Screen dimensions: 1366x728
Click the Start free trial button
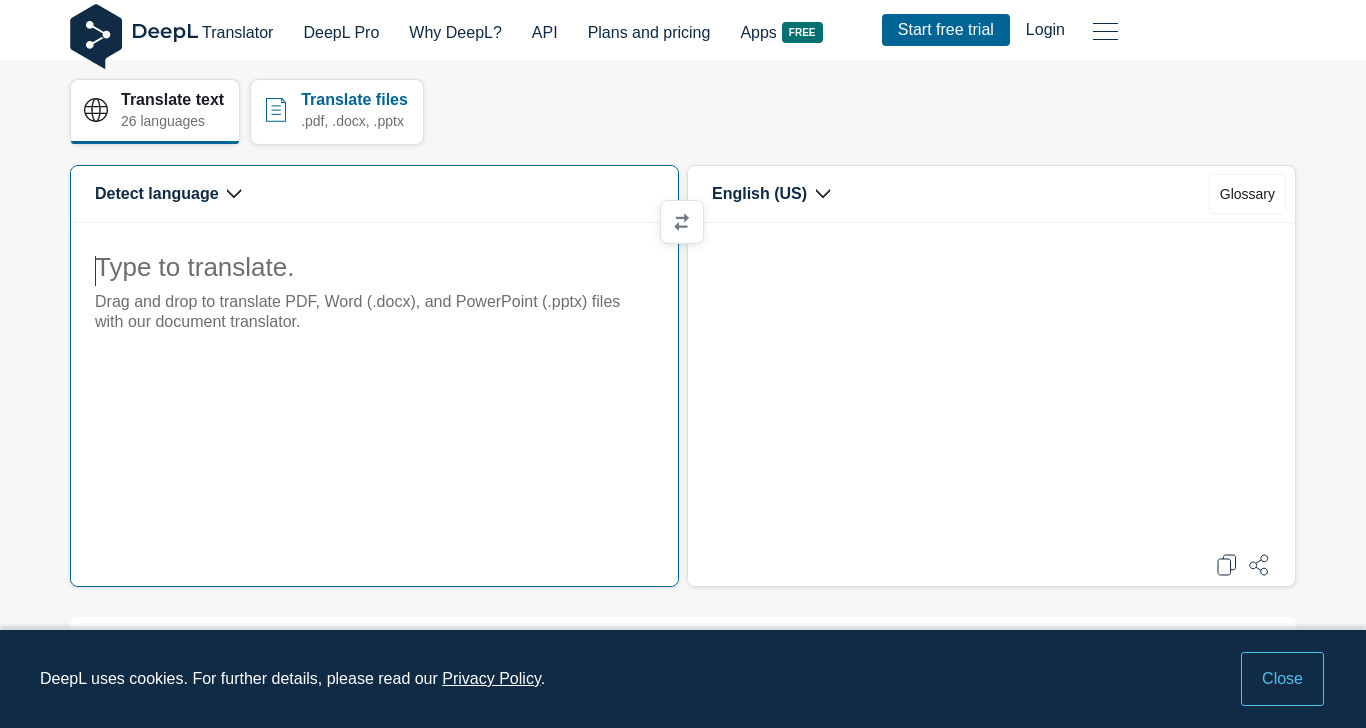click(x=946, y=30)
